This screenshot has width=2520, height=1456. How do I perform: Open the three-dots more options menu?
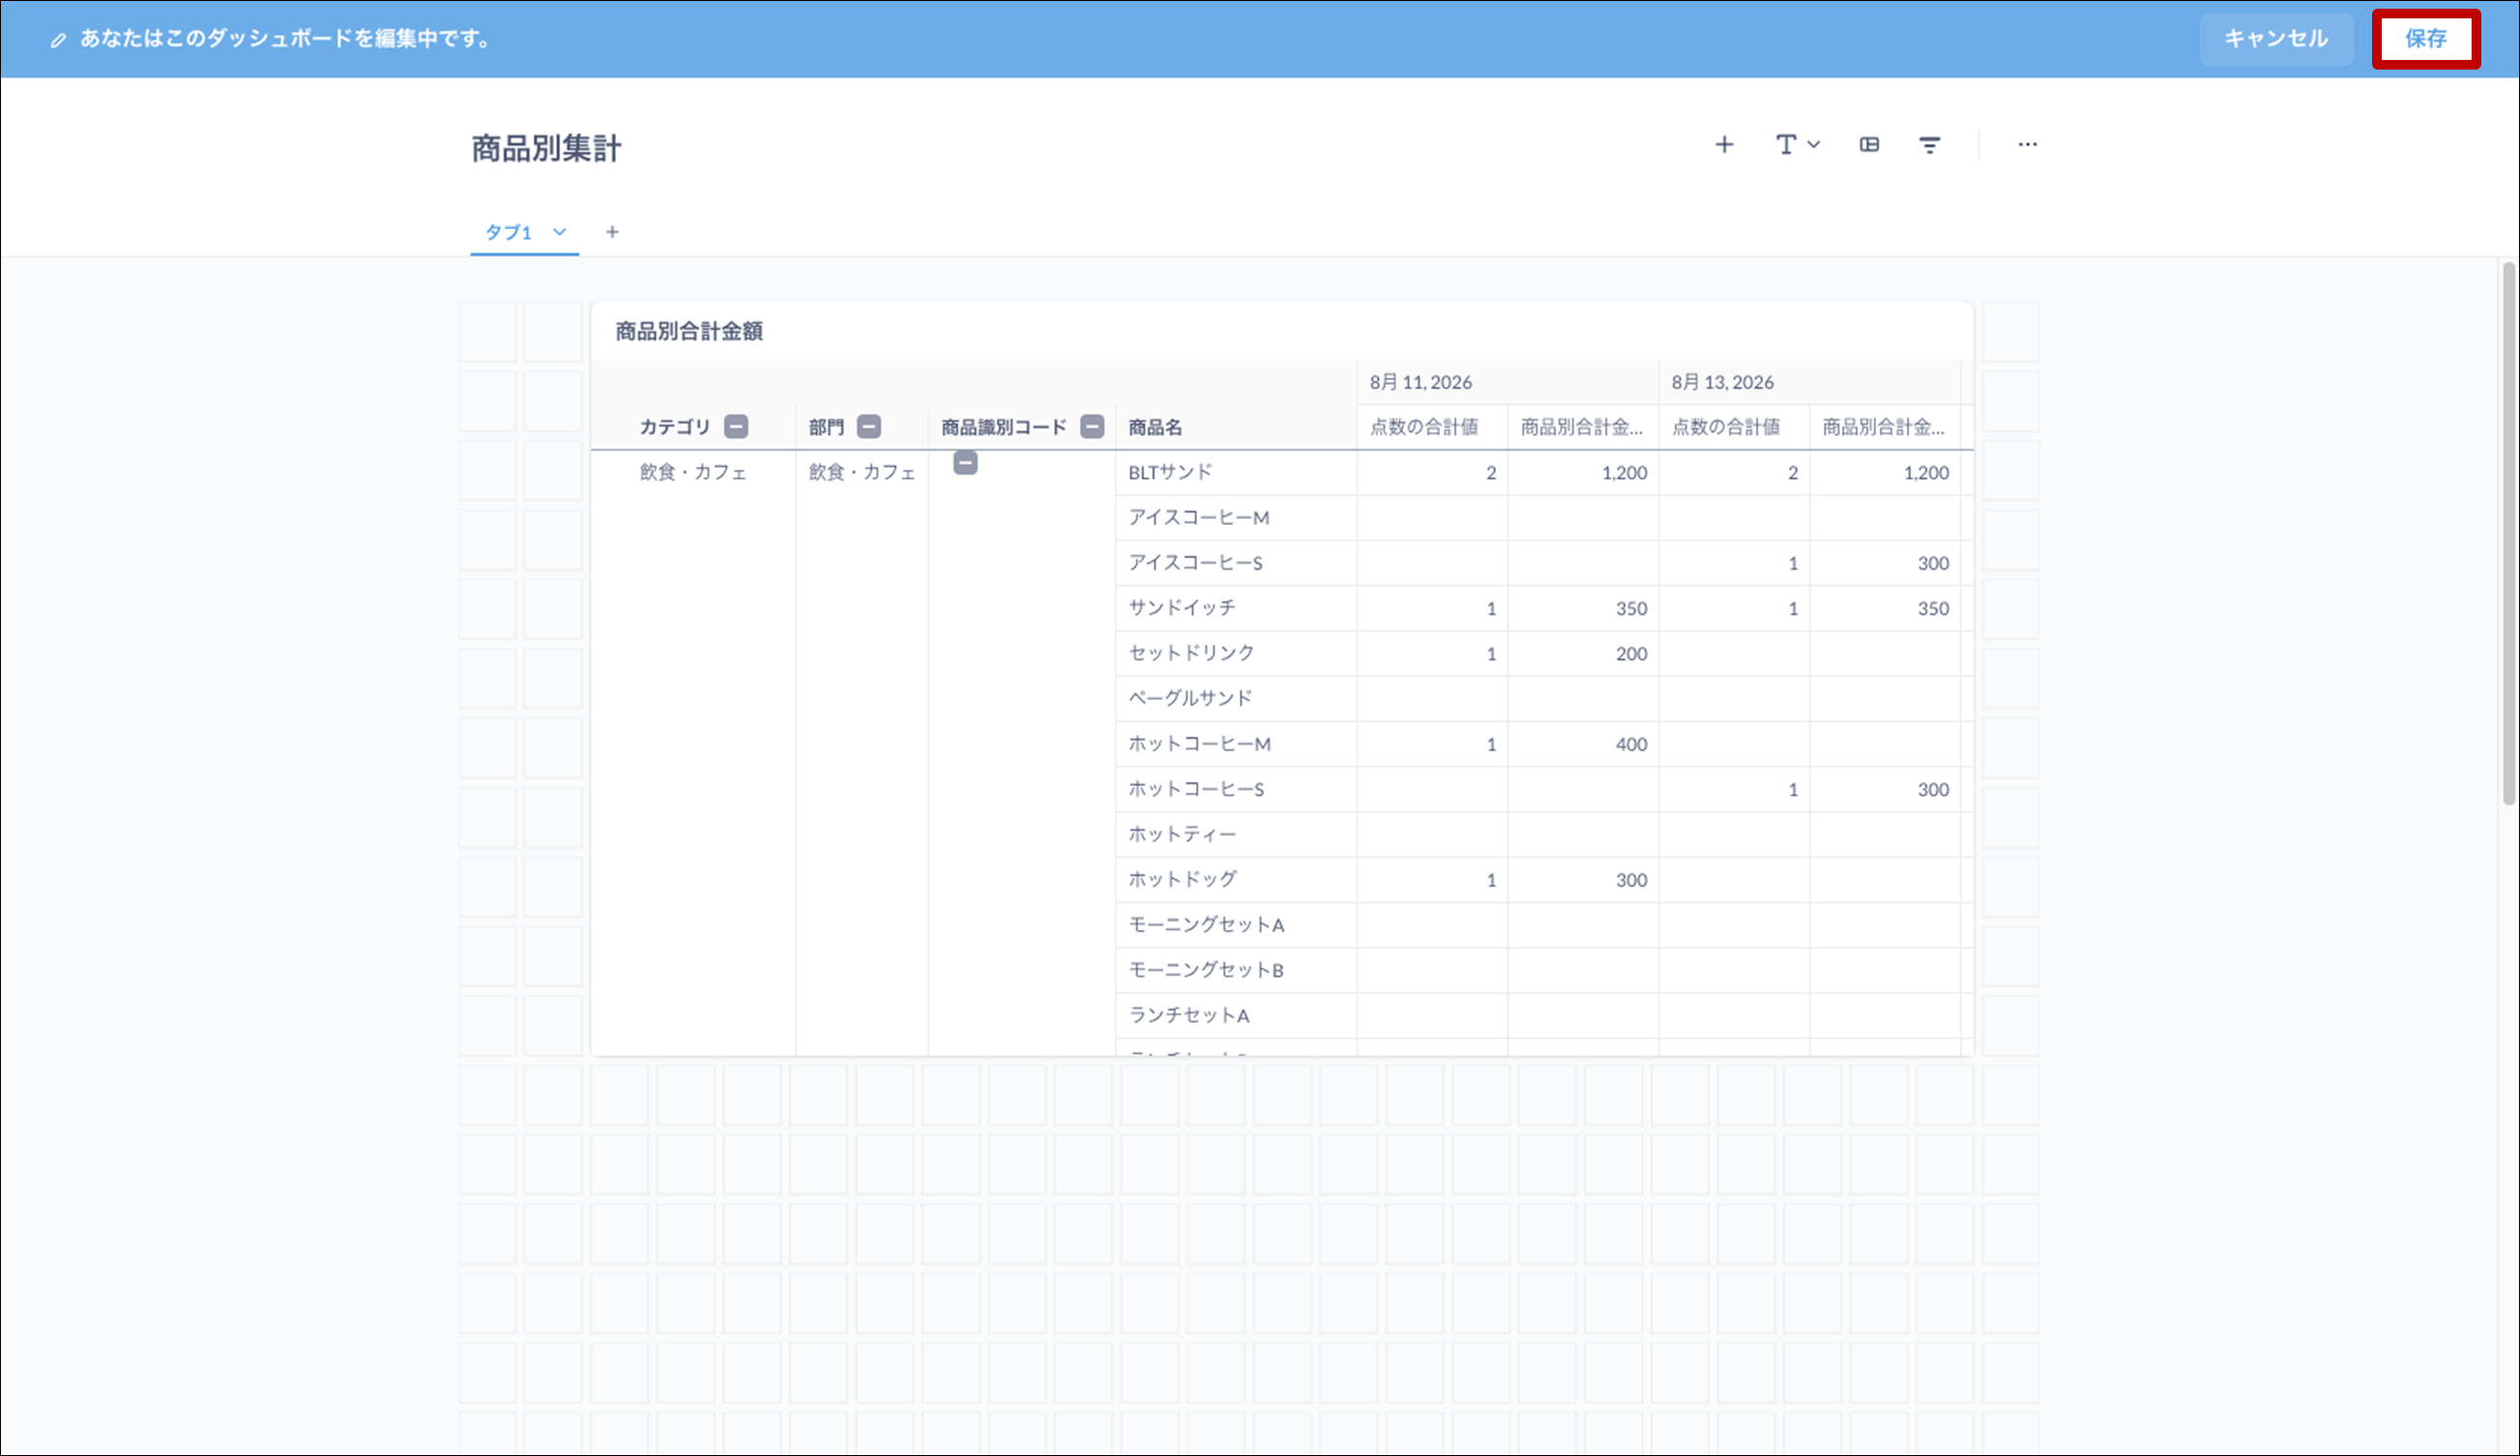2027,145
